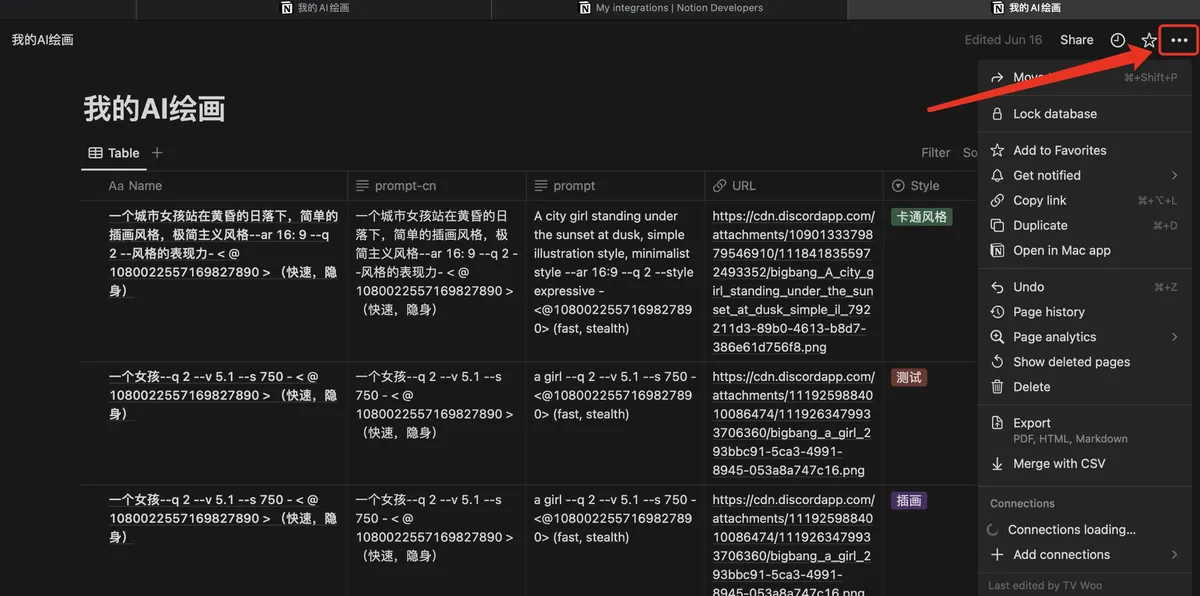1200x596 pixels.
Task: Select Duplicate from the page menu
Action: pos(1040,225)
